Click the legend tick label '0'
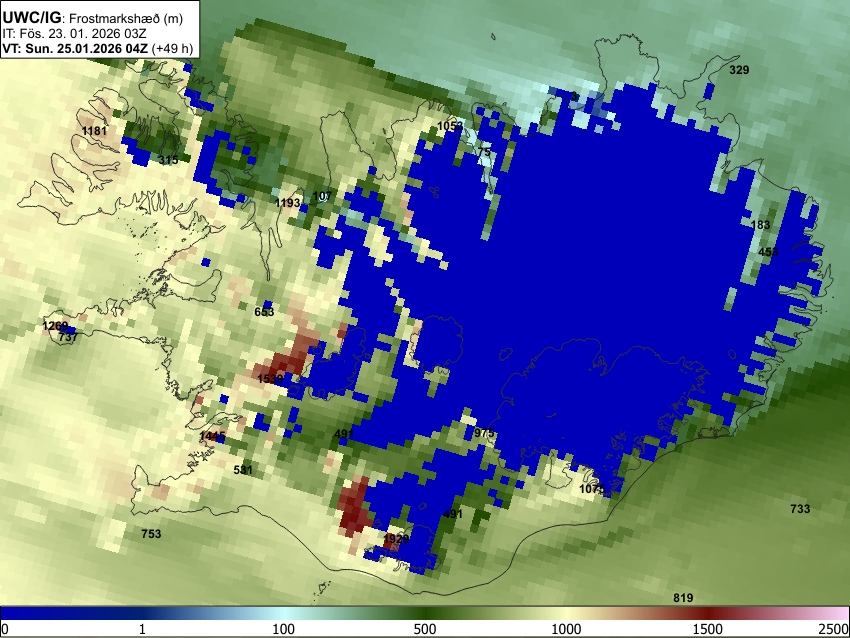The image size is (850, 638). click(x=5, y=629)
